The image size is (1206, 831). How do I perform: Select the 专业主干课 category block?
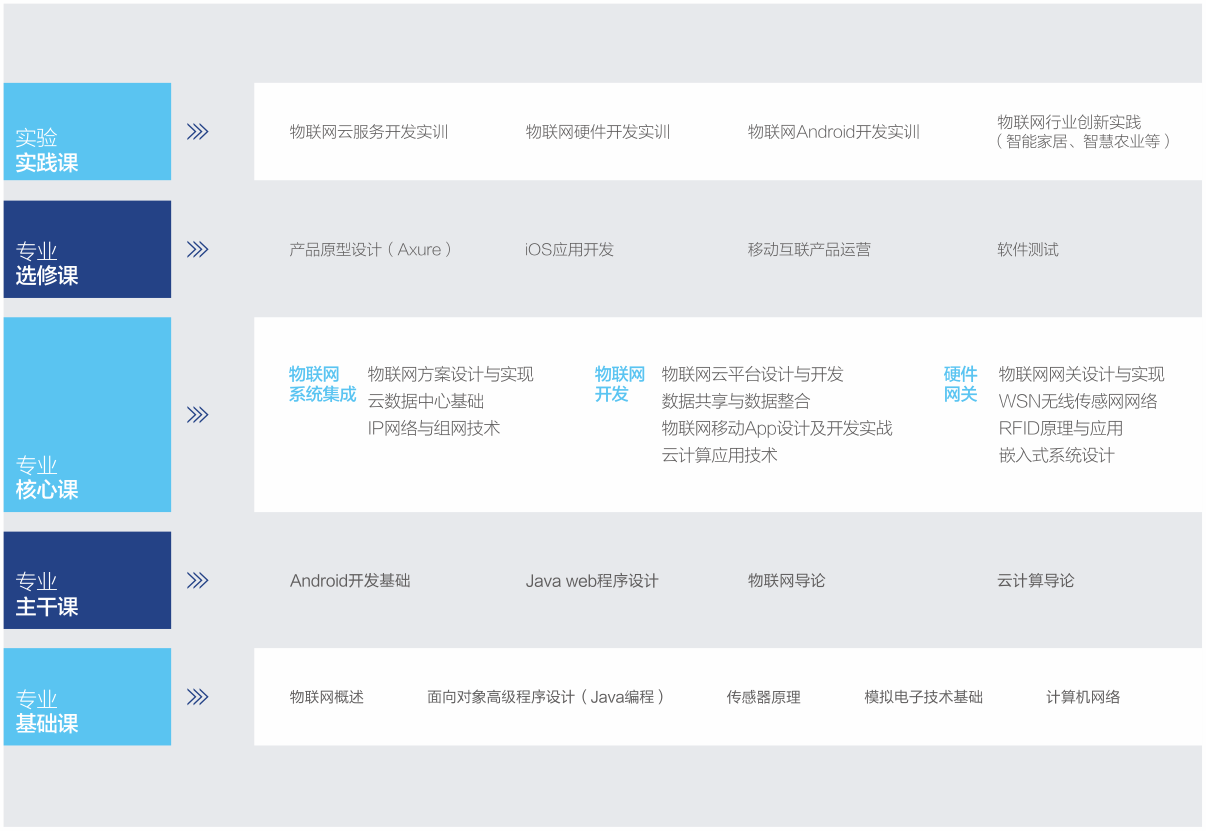87,580
